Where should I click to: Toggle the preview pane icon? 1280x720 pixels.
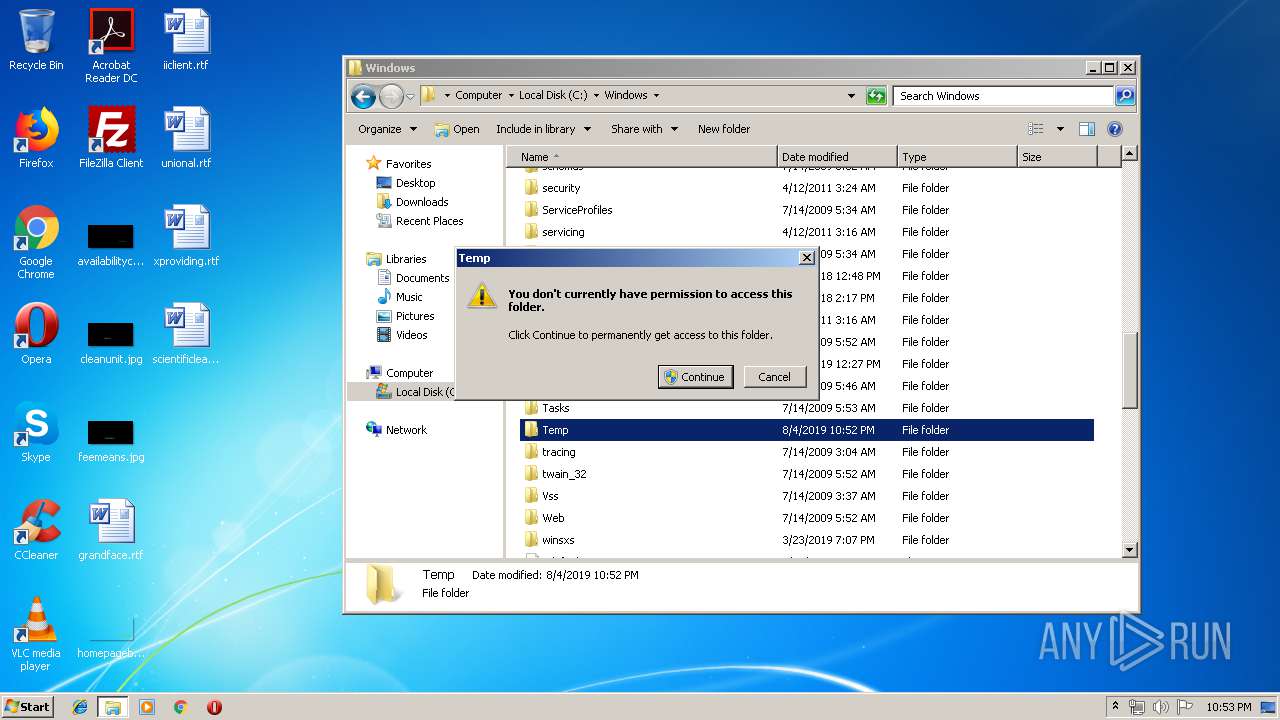pos(1087,129)
